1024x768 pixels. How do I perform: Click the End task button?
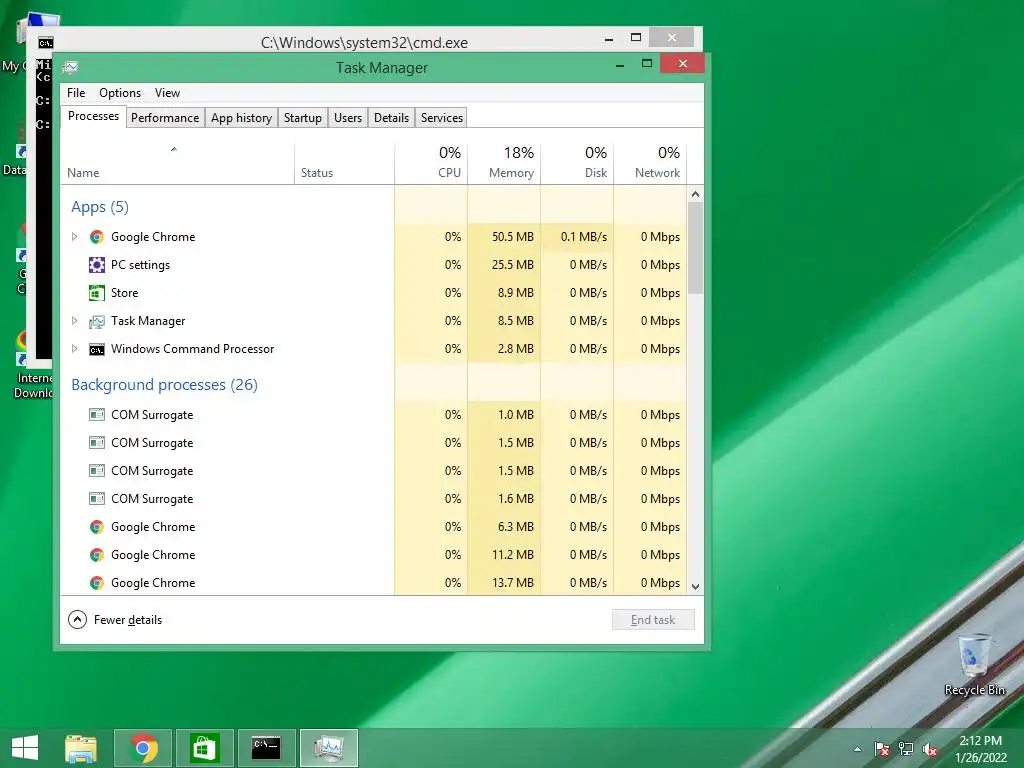click(653, 620)
